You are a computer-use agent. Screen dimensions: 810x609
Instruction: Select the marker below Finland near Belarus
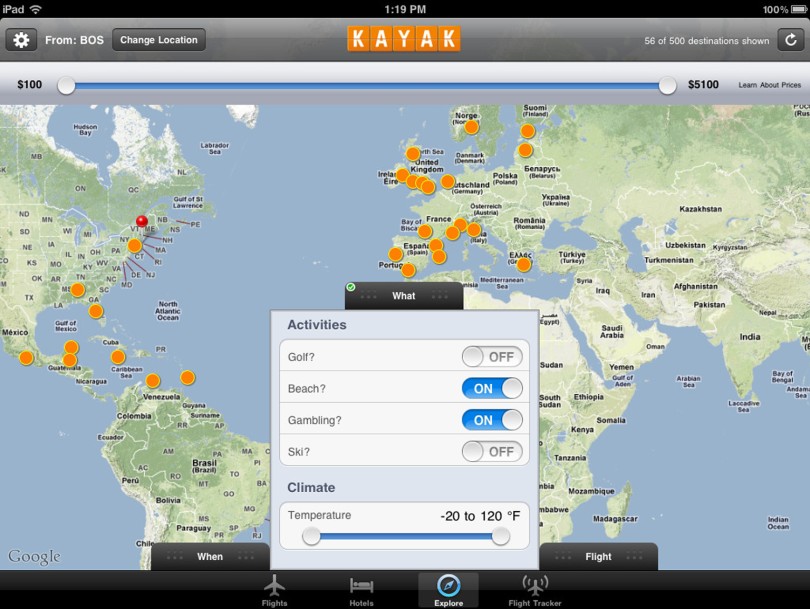tap(525, 150)
